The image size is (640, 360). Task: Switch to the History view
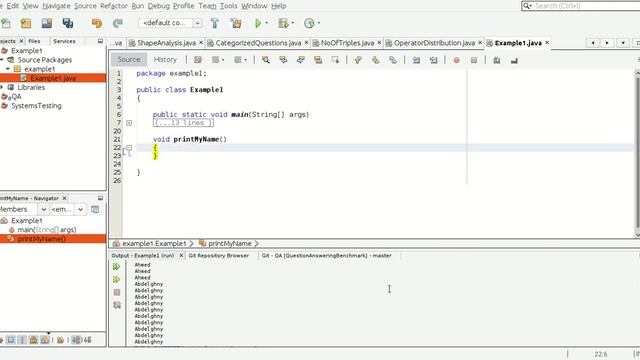[165, 60]
